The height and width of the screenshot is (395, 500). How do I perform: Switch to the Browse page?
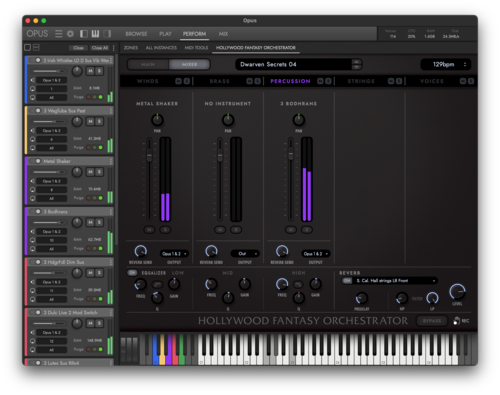(x=136, y=34)
